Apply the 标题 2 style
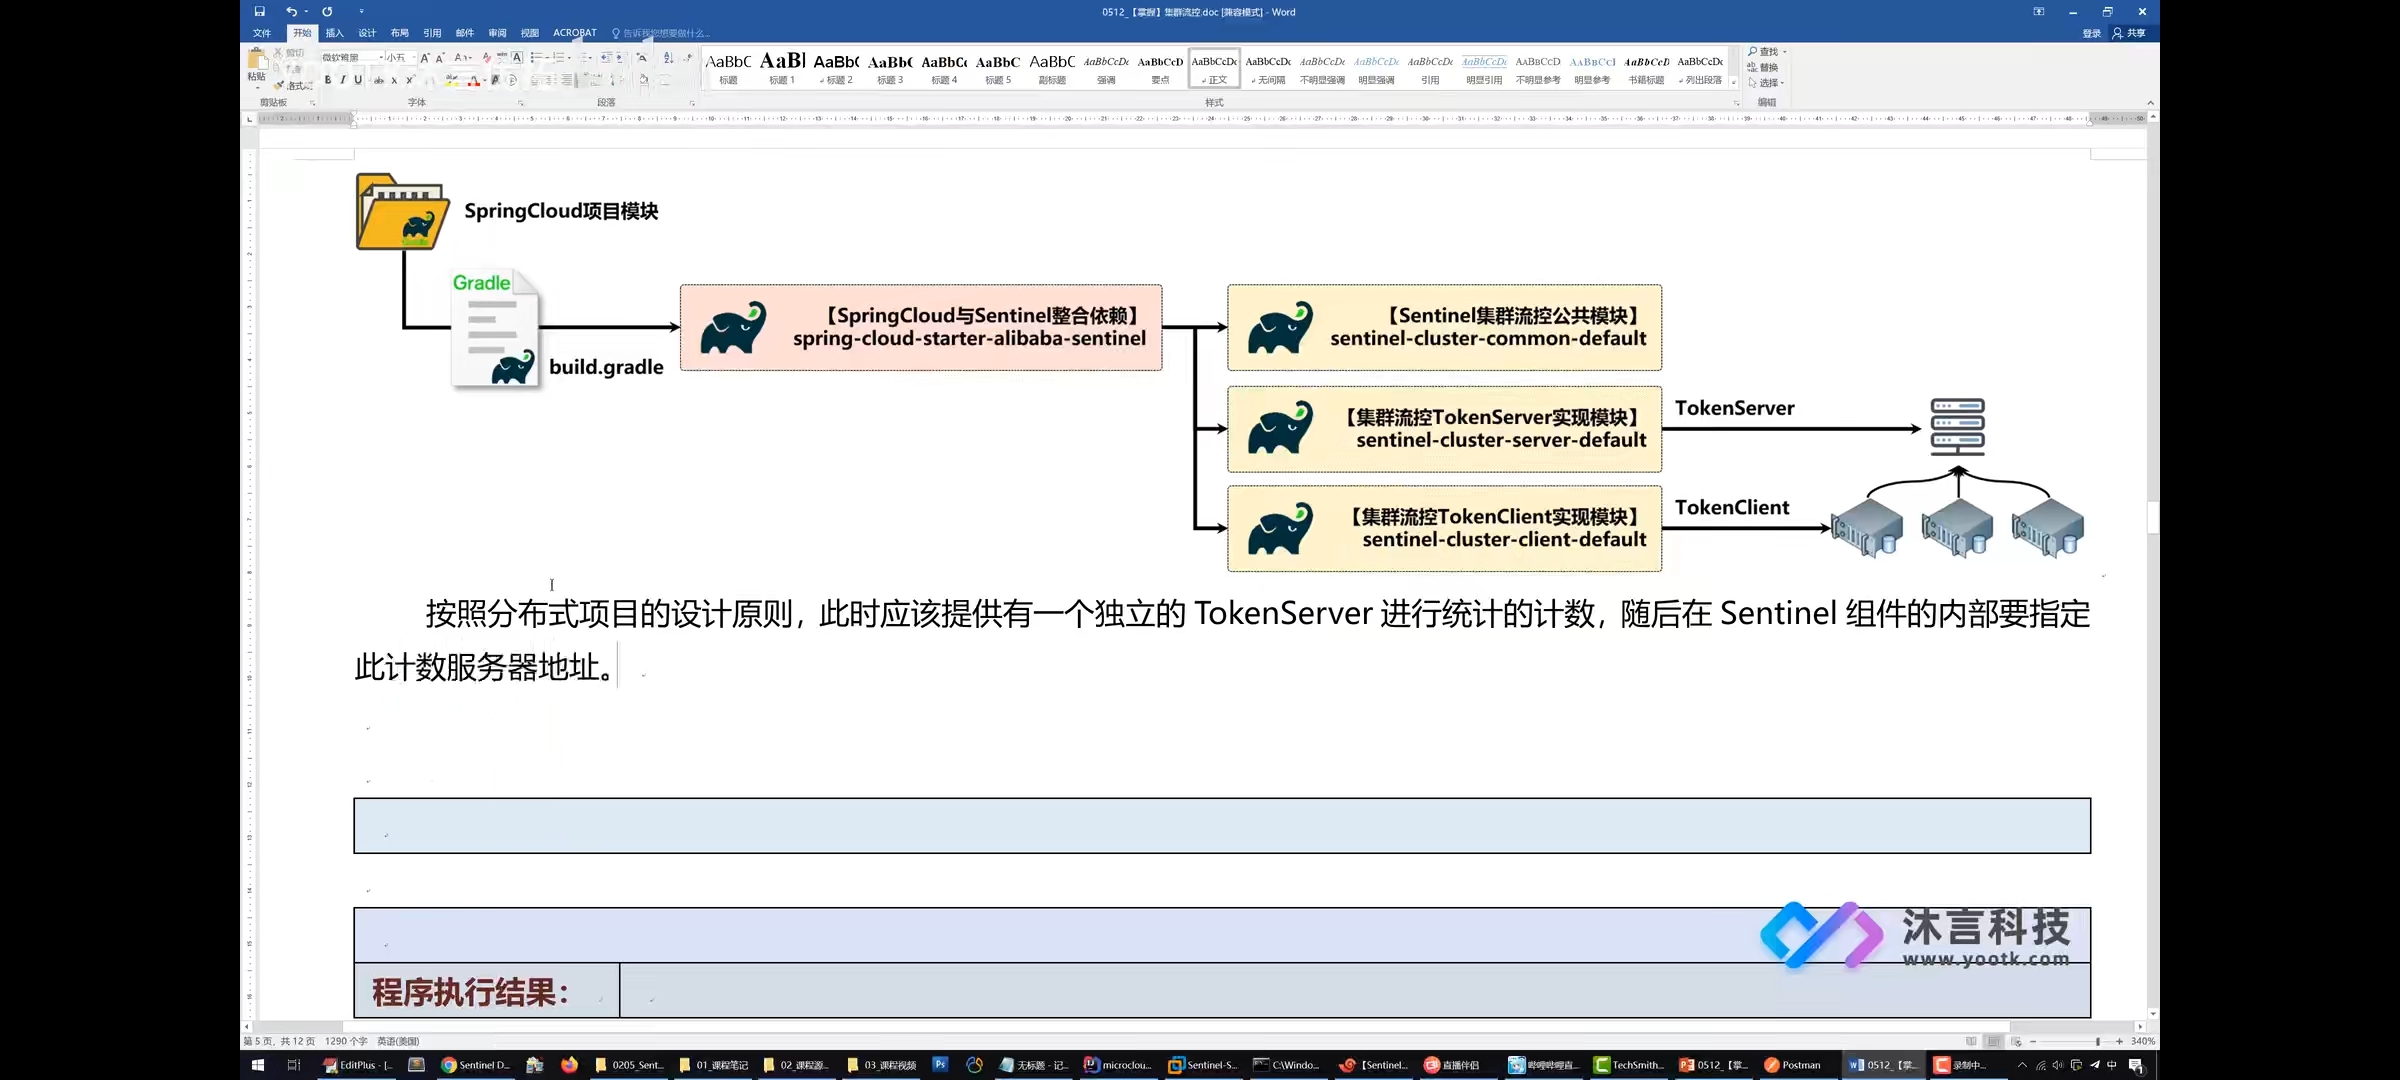The width and height of the screenshot is (2400, 1080). (836, 68)
